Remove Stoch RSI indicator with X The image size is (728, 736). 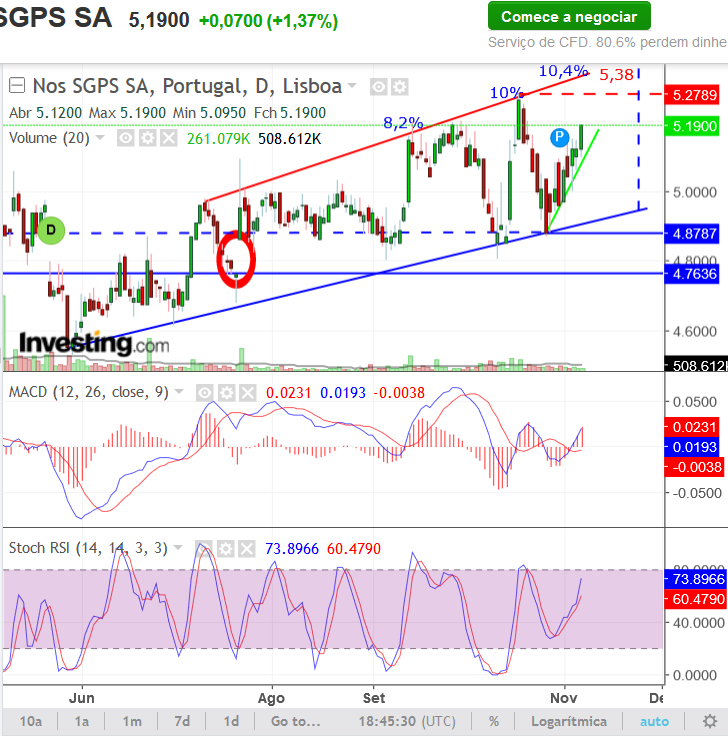coord(247,548)
